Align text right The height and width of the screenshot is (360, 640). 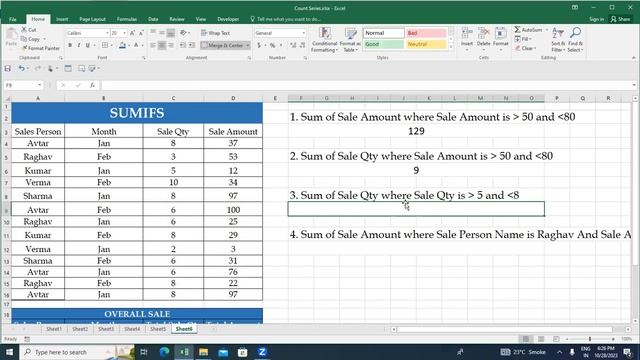171,45
